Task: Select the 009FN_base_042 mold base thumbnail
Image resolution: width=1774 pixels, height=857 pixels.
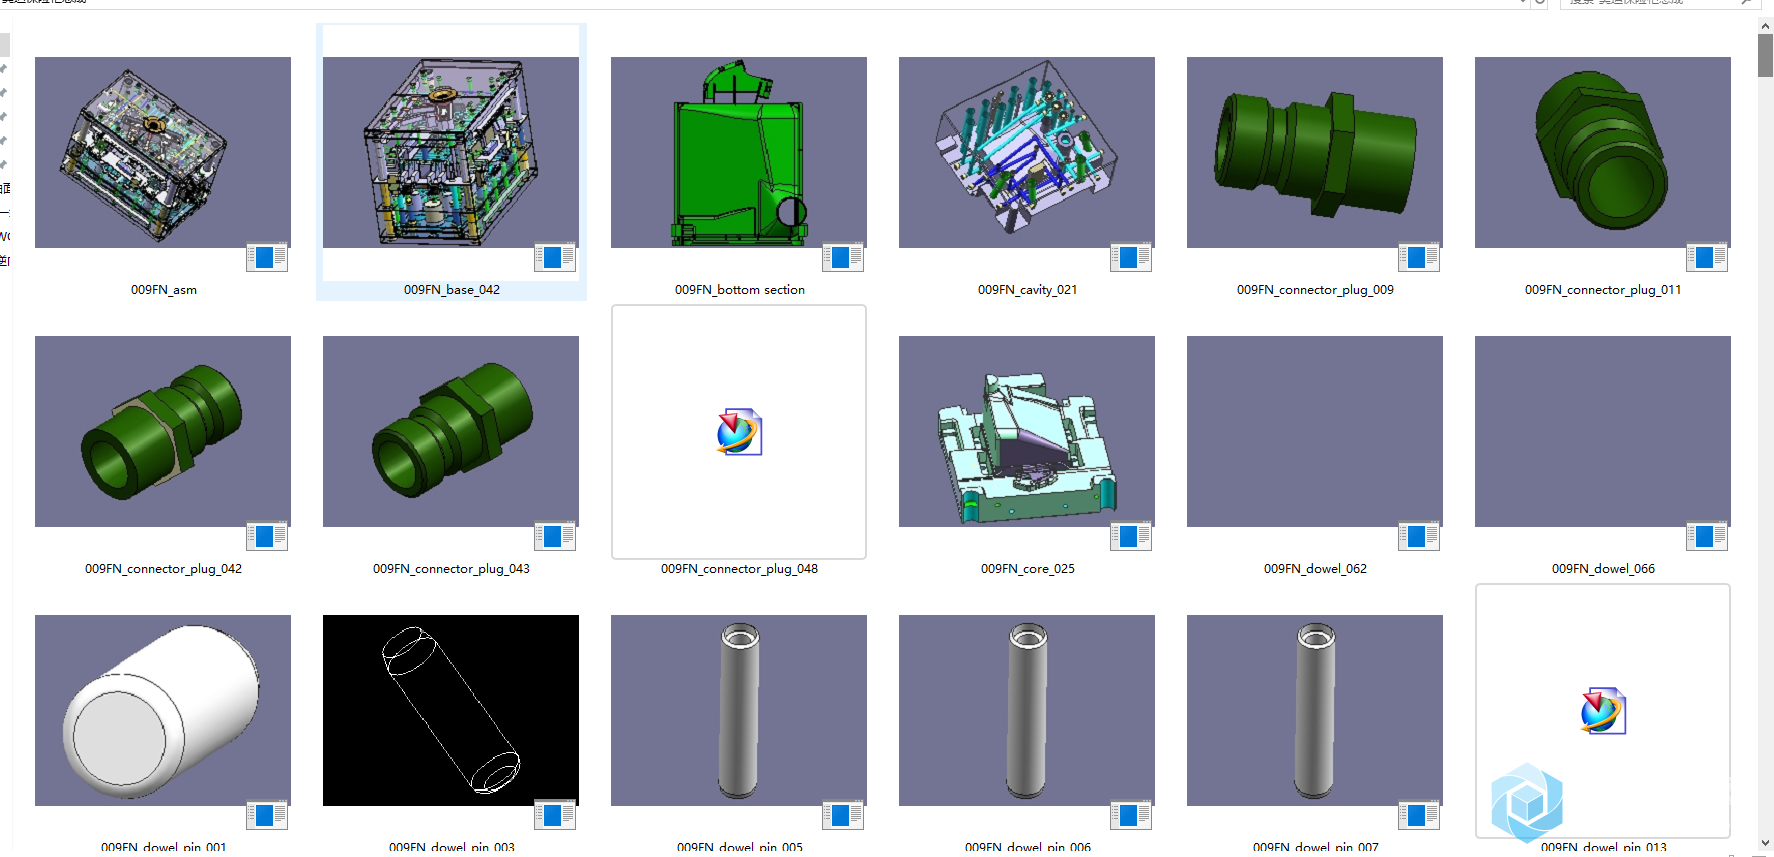Action: 451,152
